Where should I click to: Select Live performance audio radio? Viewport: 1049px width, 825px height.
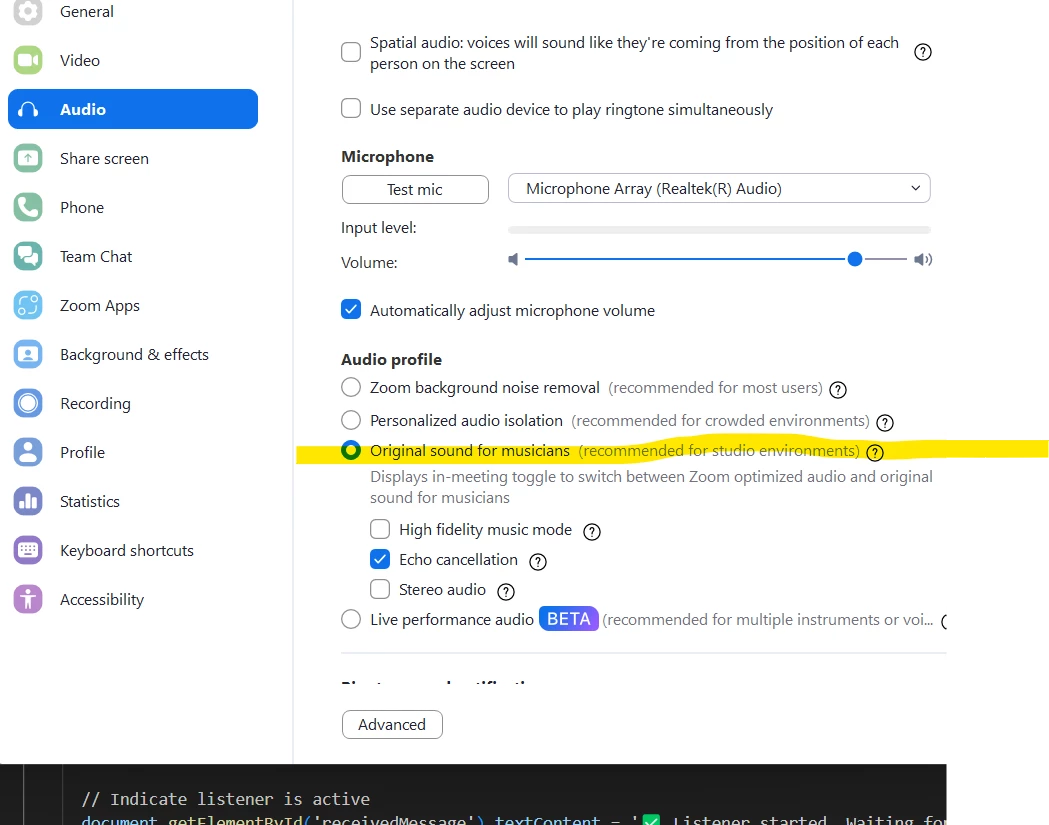[x=351, y=619]
